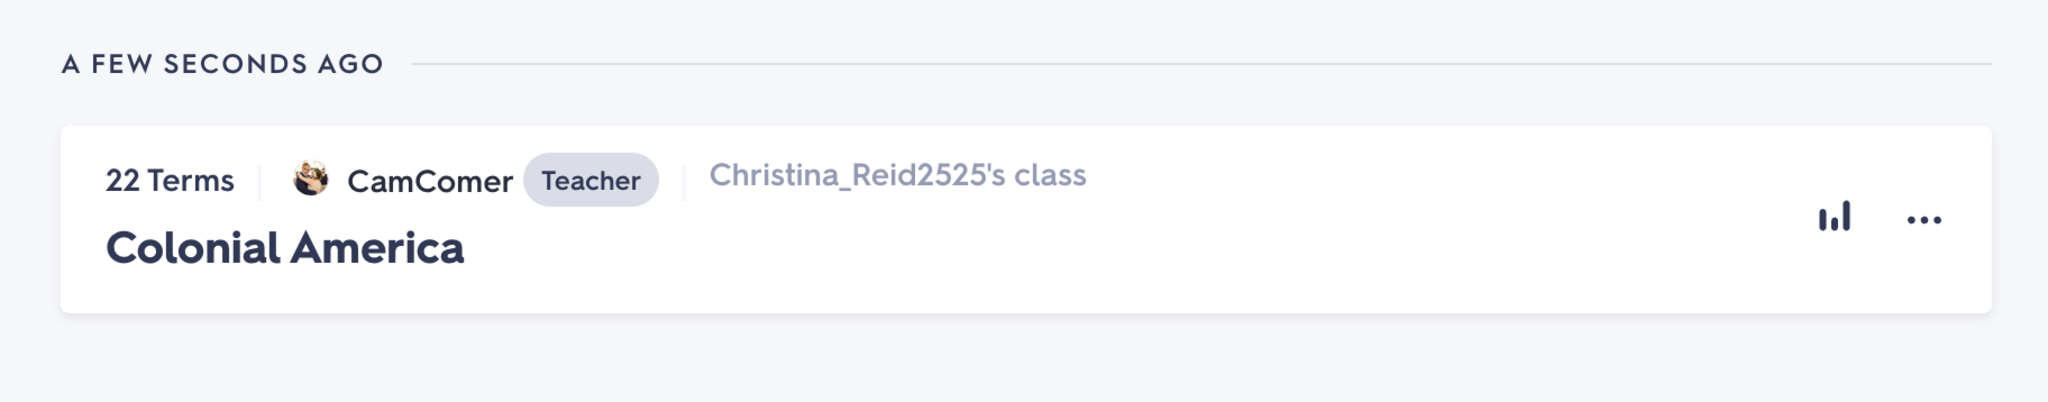Screen dimensions: 2048x402
Task: Select the A FEW SECONDS AGO heading
Action: pyautogui.click(x=222, y=64)
